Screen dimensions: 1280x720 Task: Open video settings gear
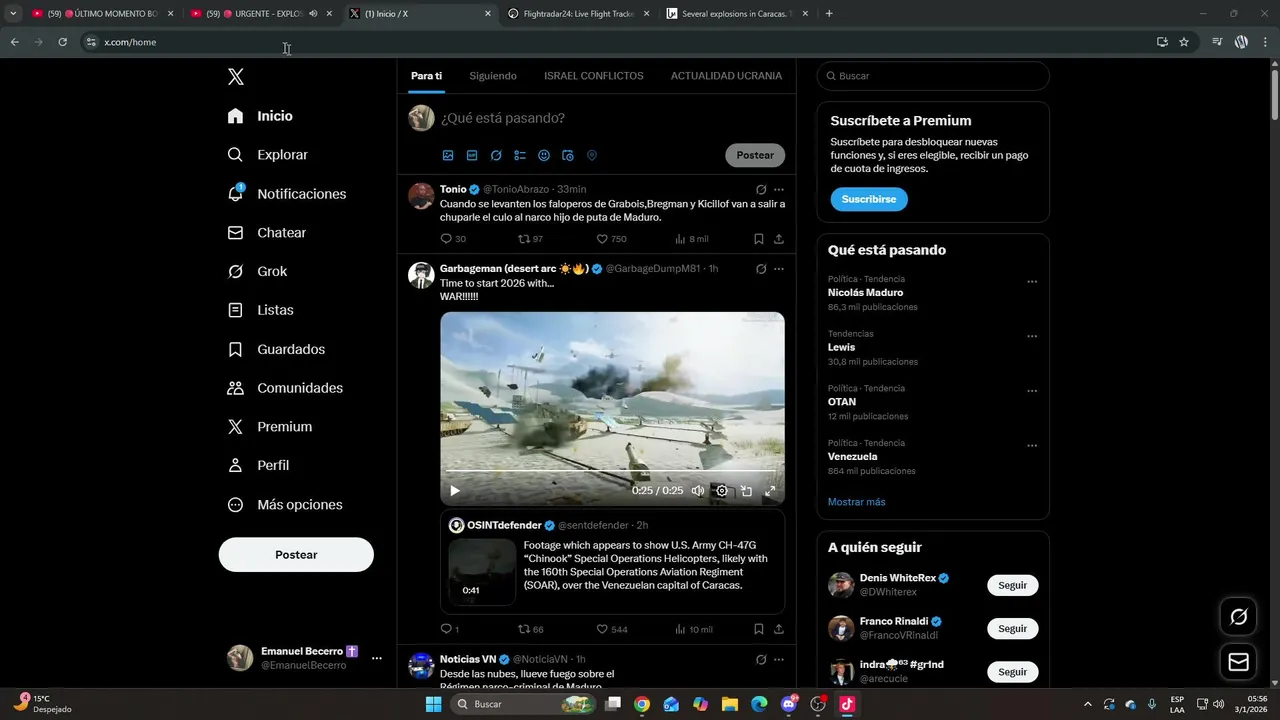(x=722, y=491)
